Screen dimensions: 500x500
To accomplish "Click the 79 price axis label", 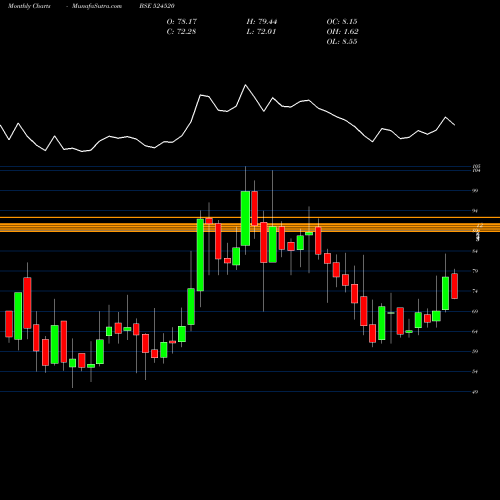I will (x=475, y=271).
